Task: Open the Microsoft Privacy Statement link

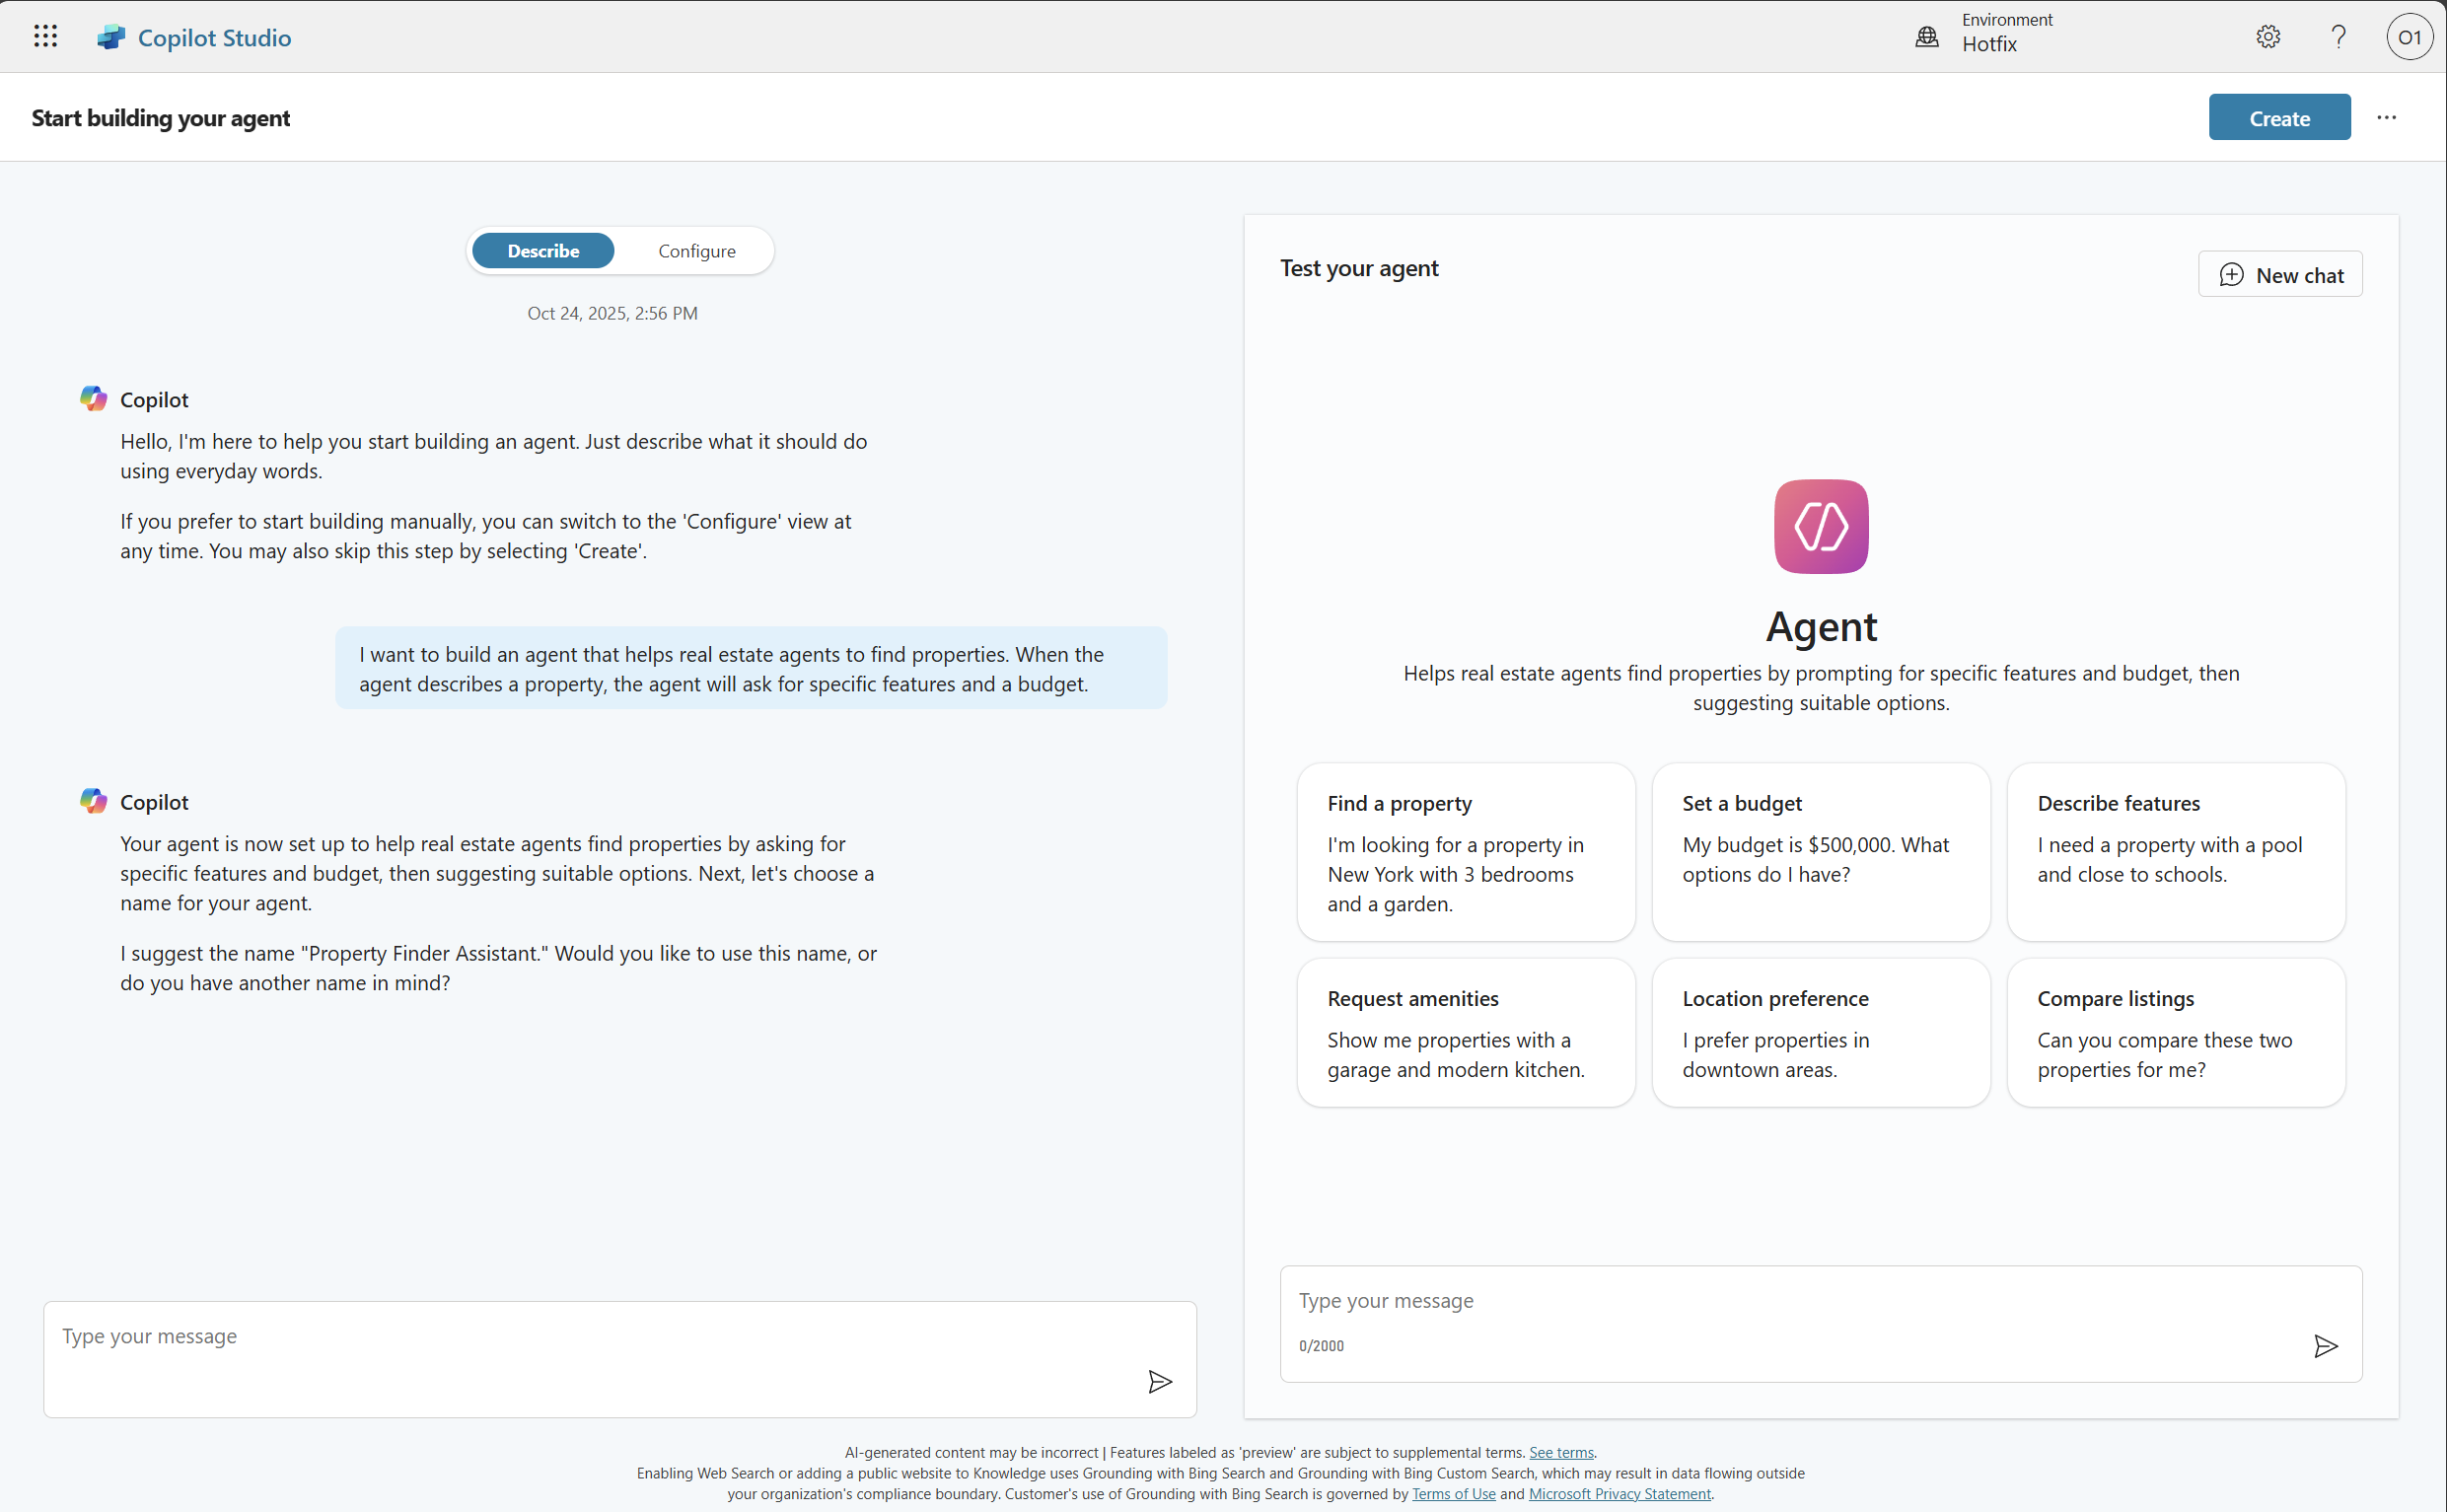Action: (1619, 1493)
